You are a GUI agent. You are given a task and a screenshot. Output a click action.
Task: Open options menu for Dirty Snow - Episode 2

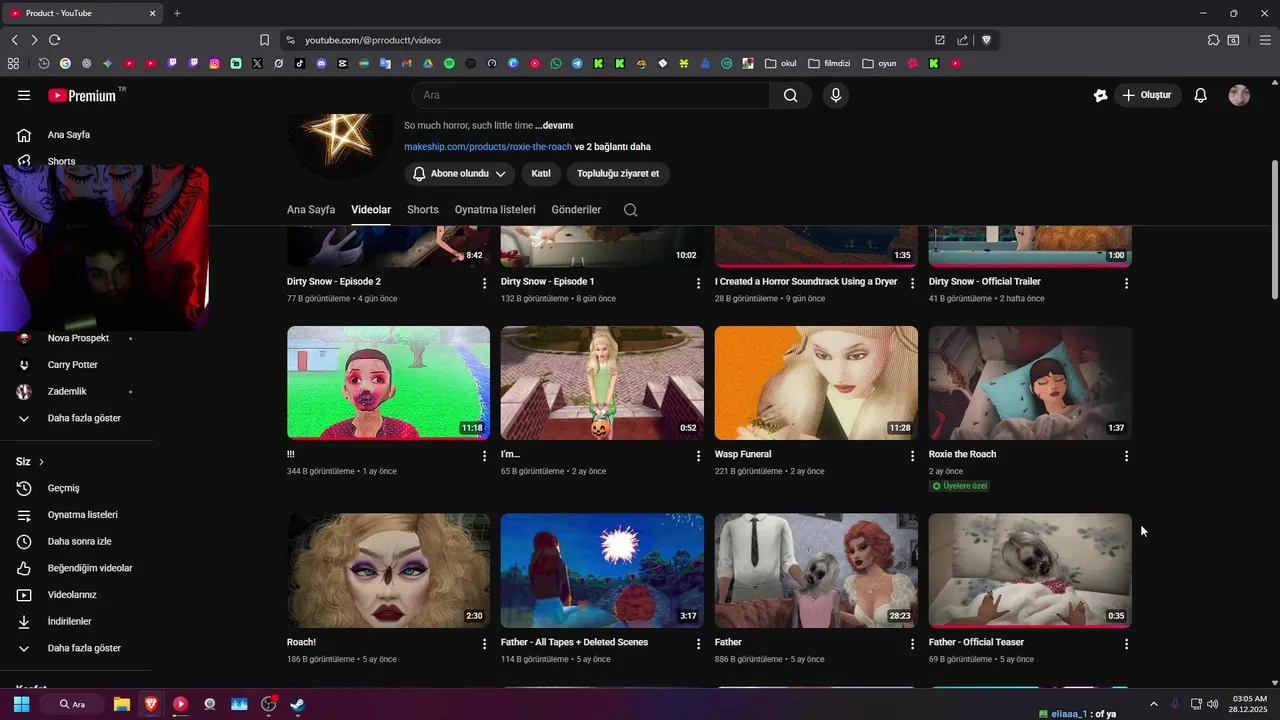(485, 284)
